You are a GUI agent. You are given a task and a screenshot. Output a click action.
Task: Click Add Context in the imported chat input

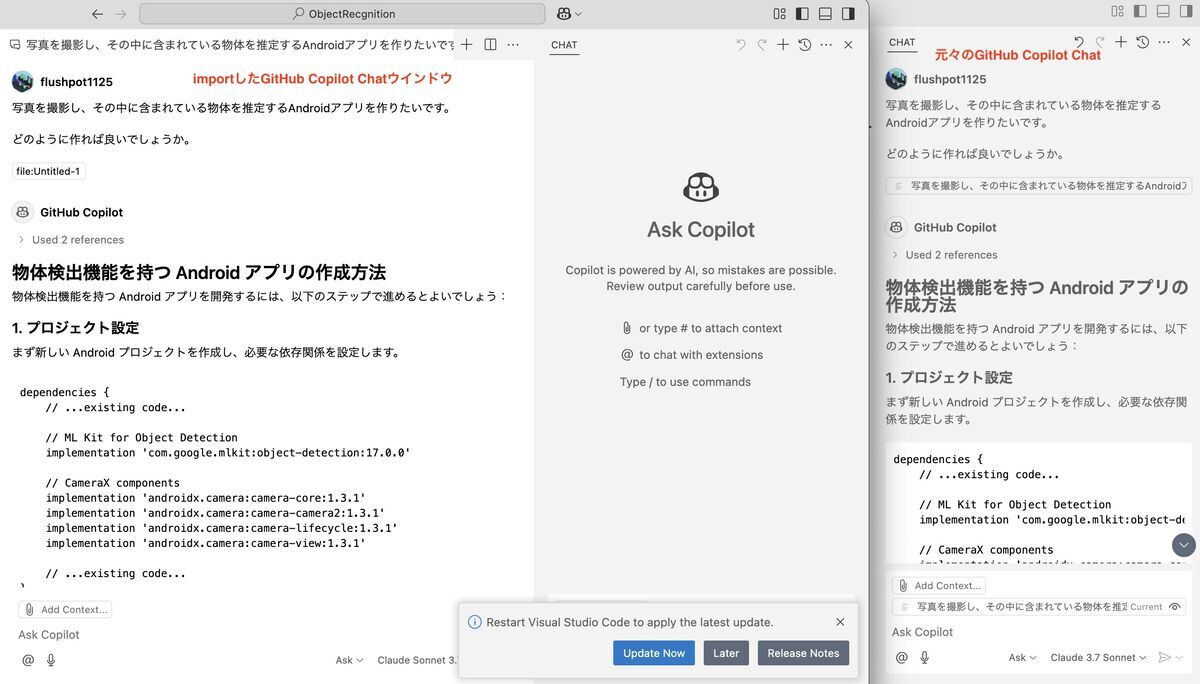pos(65,609)
